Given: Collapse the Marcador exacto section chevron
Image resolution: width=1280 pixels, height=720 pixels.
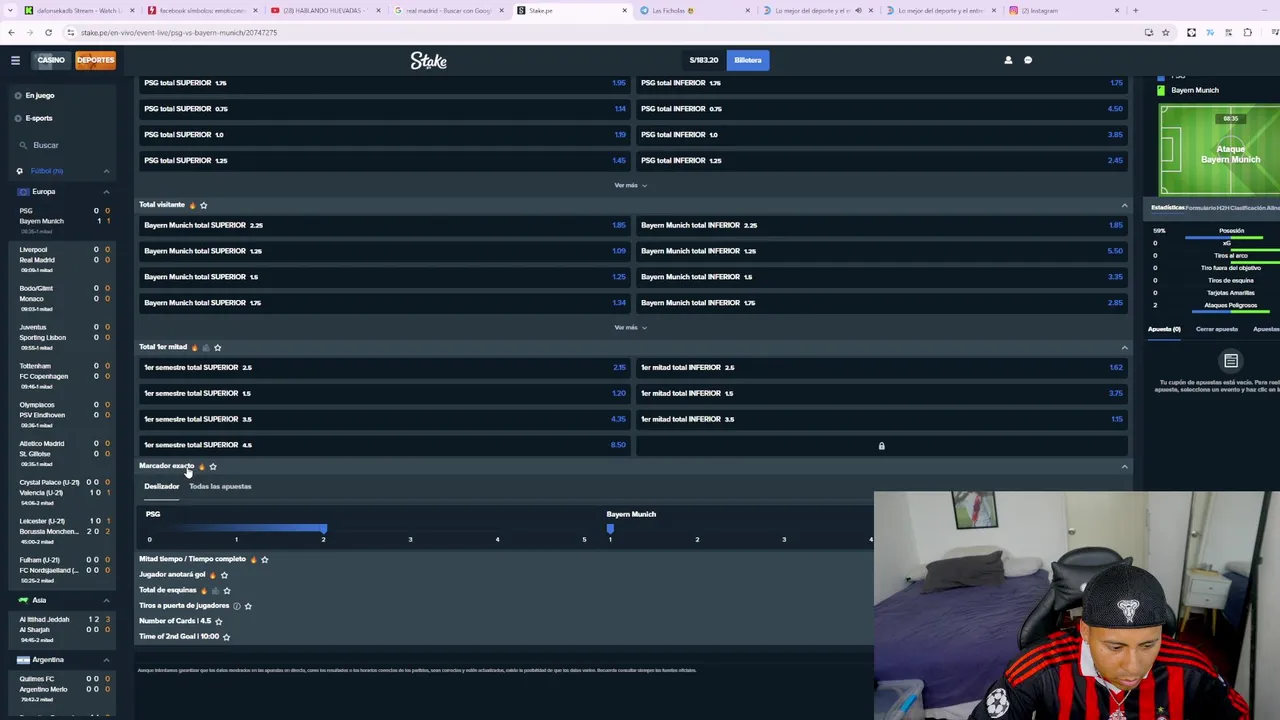Looking at the screenshot, I should (x=1124, y=466).
